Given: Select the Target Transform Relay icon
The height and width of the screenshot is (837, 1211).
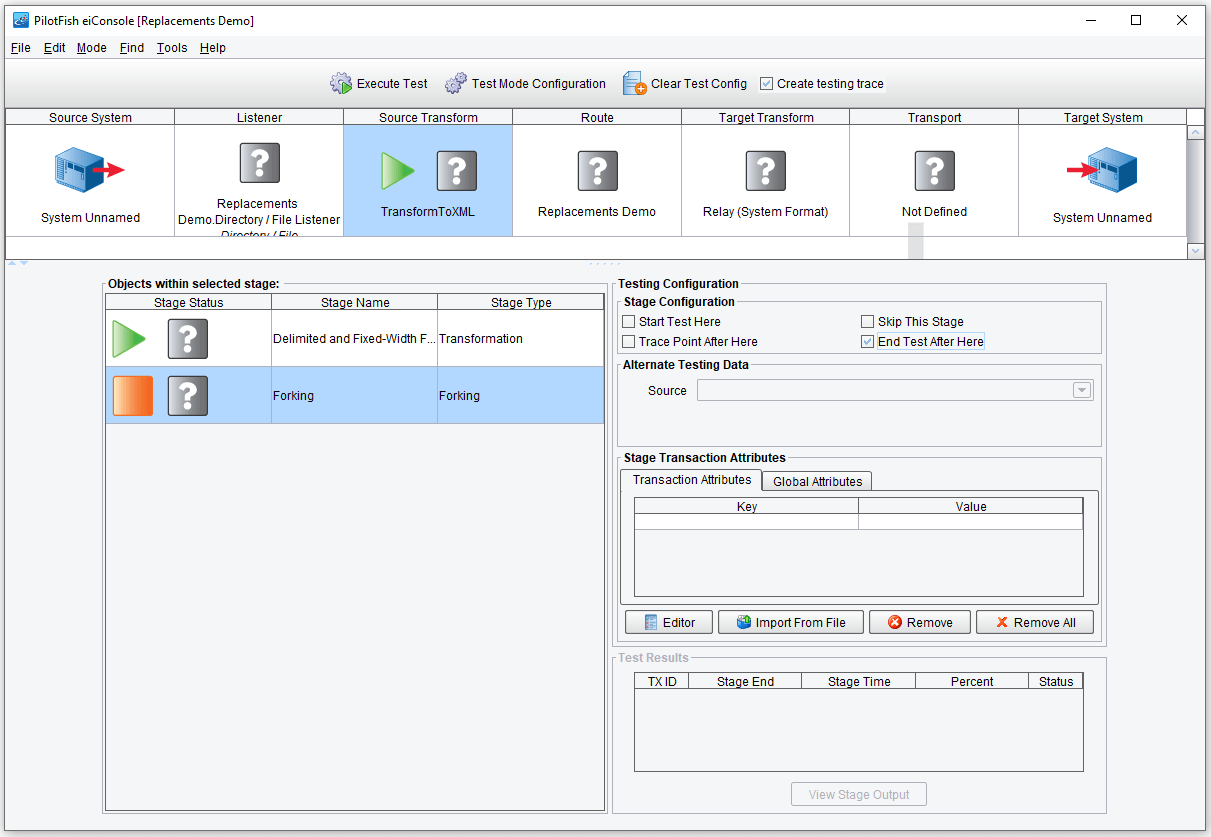Looking at the screenshot, I should point(765,171).
